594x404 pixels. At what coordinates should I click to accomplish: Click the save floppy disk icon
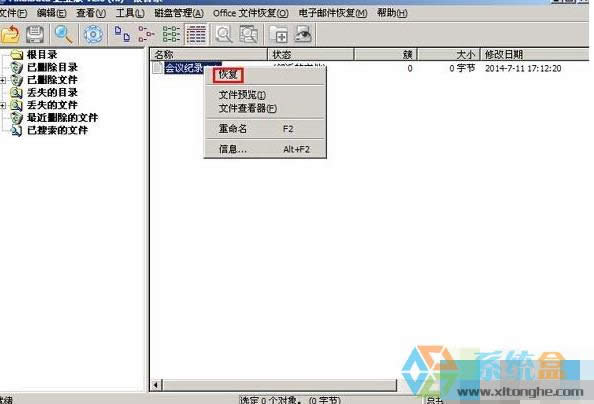pyautogui.click(x=35, y=34)
